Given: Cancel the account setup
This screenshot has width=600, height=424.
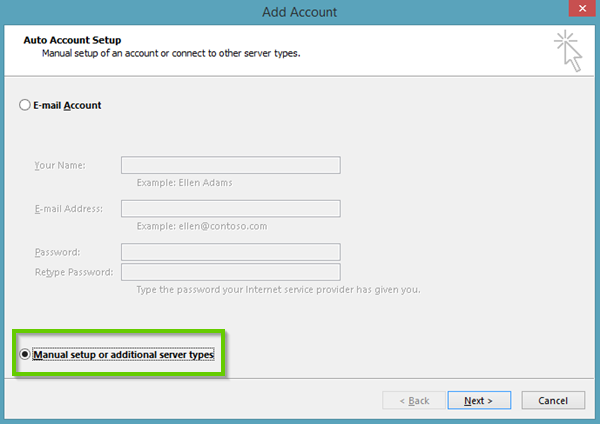Looking at the screenshot, I should 553,400.
